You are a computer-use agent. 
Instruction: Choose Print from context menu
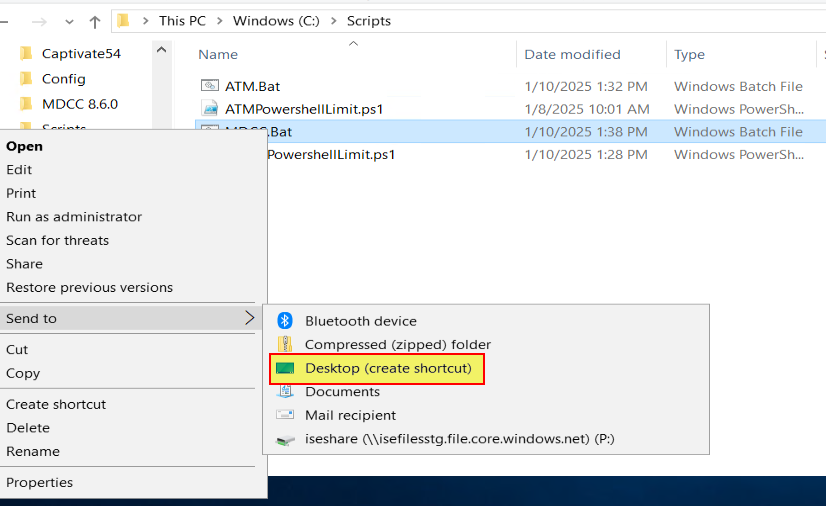[x=21, y=193]
